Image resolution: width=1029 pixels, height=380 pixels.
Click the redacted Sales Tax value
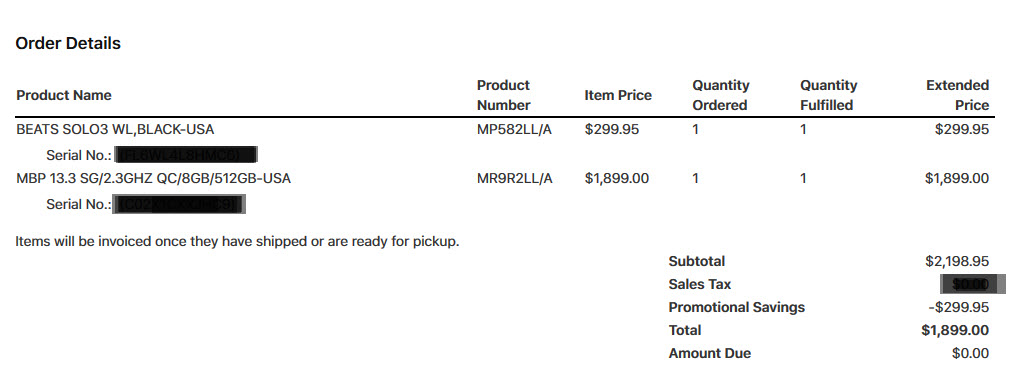click(973, 284)
